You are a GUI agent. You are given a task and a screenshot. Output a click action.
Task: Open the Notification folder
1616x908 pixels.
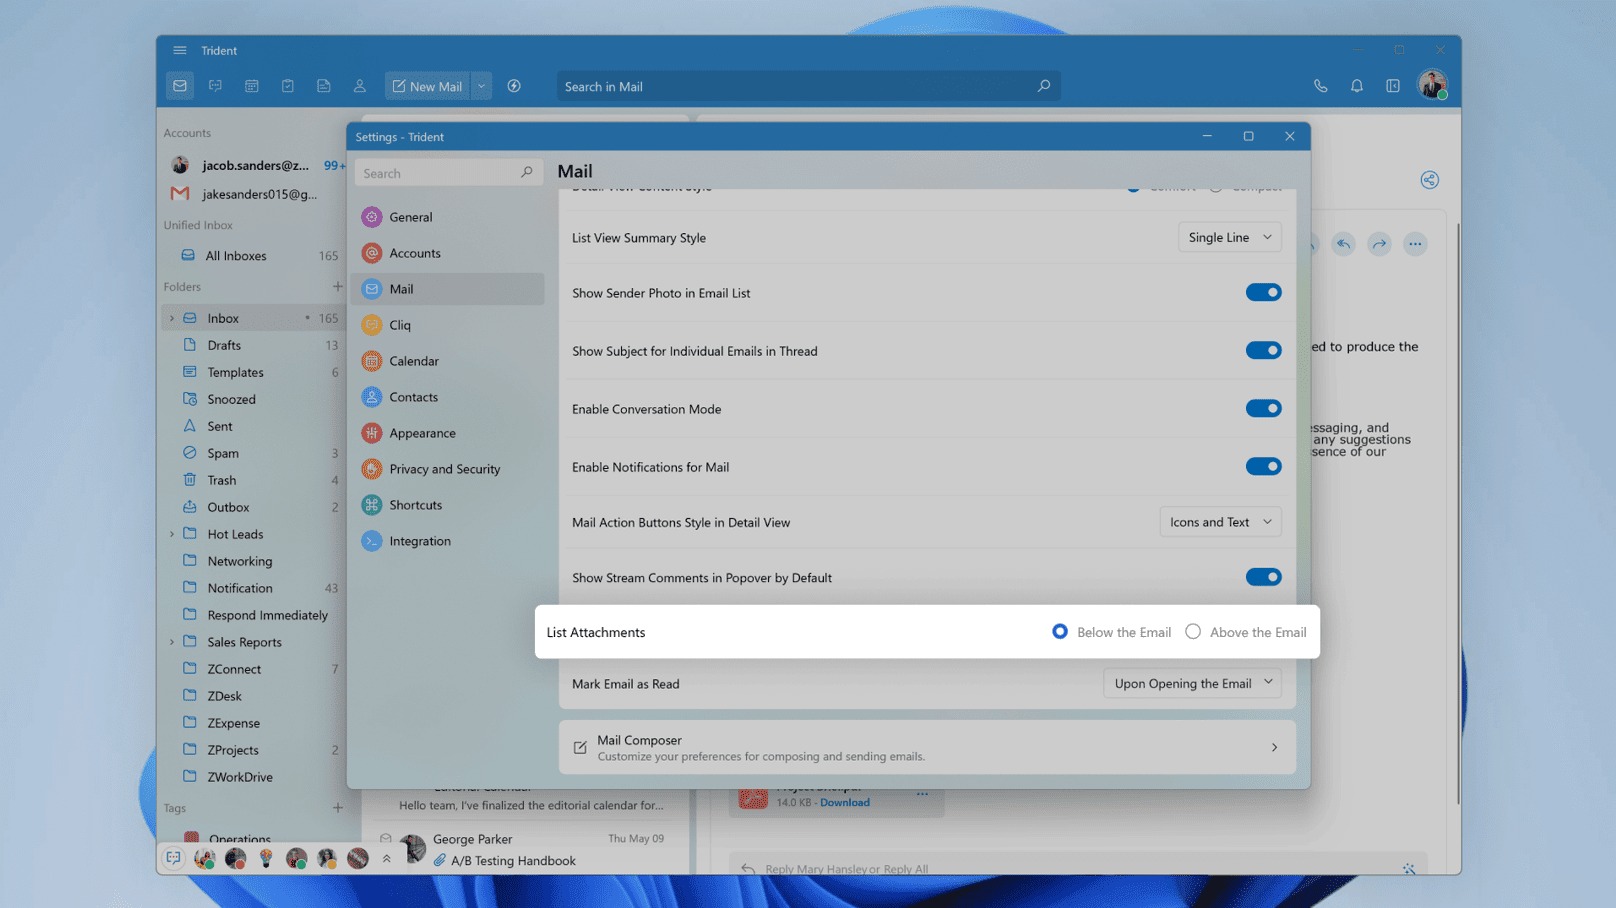click(254, 588)
